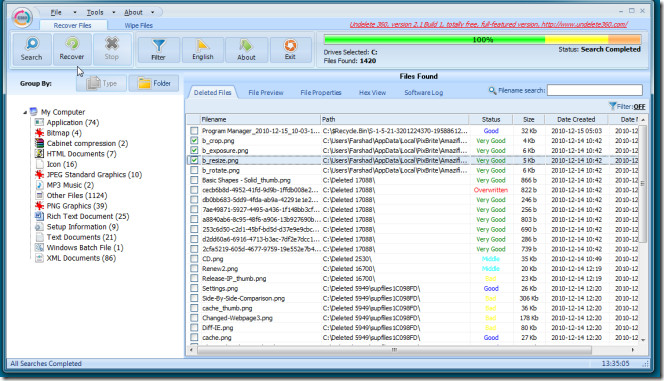Viewport: 664px width, 381px height.
Task: Switch to the Wipe Files tab
Action: tap(138, 25)
